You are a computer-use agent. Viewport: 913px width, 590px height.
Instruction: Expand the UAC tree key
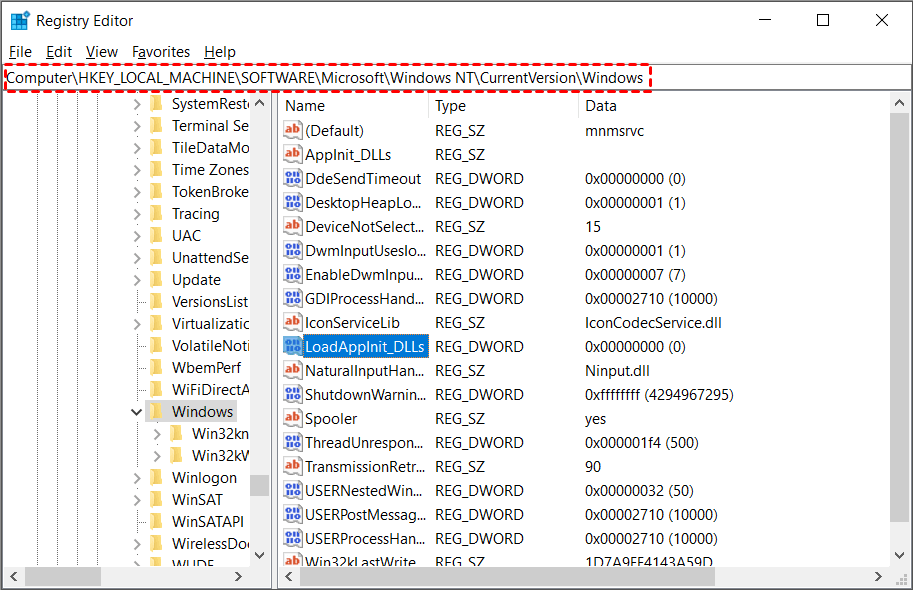(x=137, y=236)
